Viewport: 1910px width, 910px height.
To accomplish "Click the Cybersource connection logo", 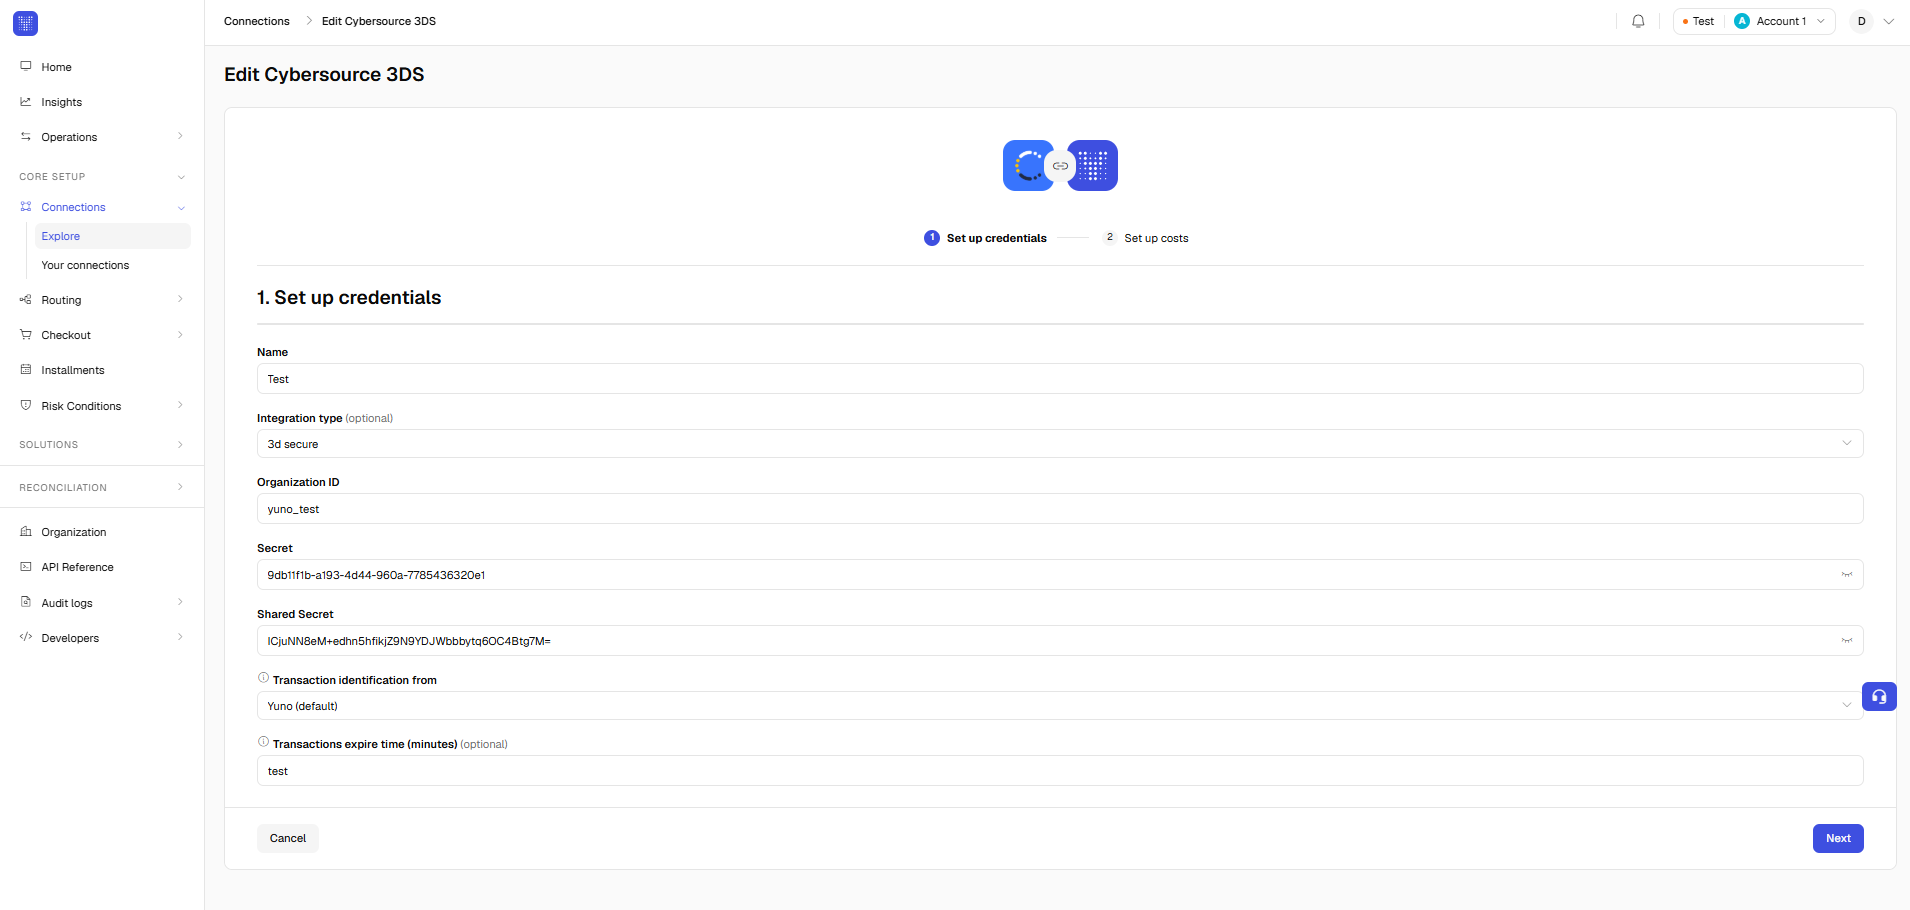I will pos(1028,165).
